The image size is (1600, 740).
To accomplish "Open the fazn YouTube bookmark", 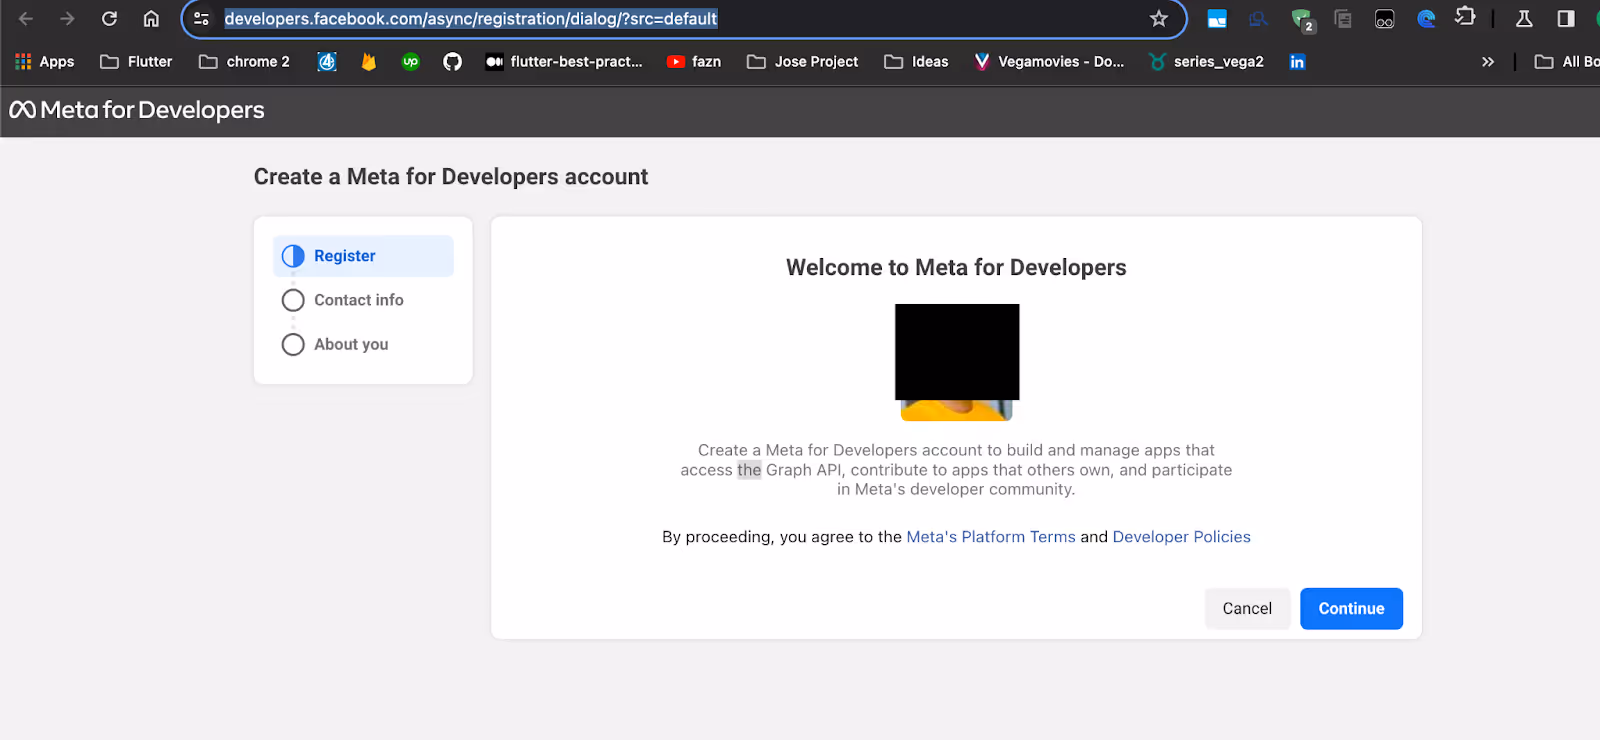I will (x=694, y=61).
